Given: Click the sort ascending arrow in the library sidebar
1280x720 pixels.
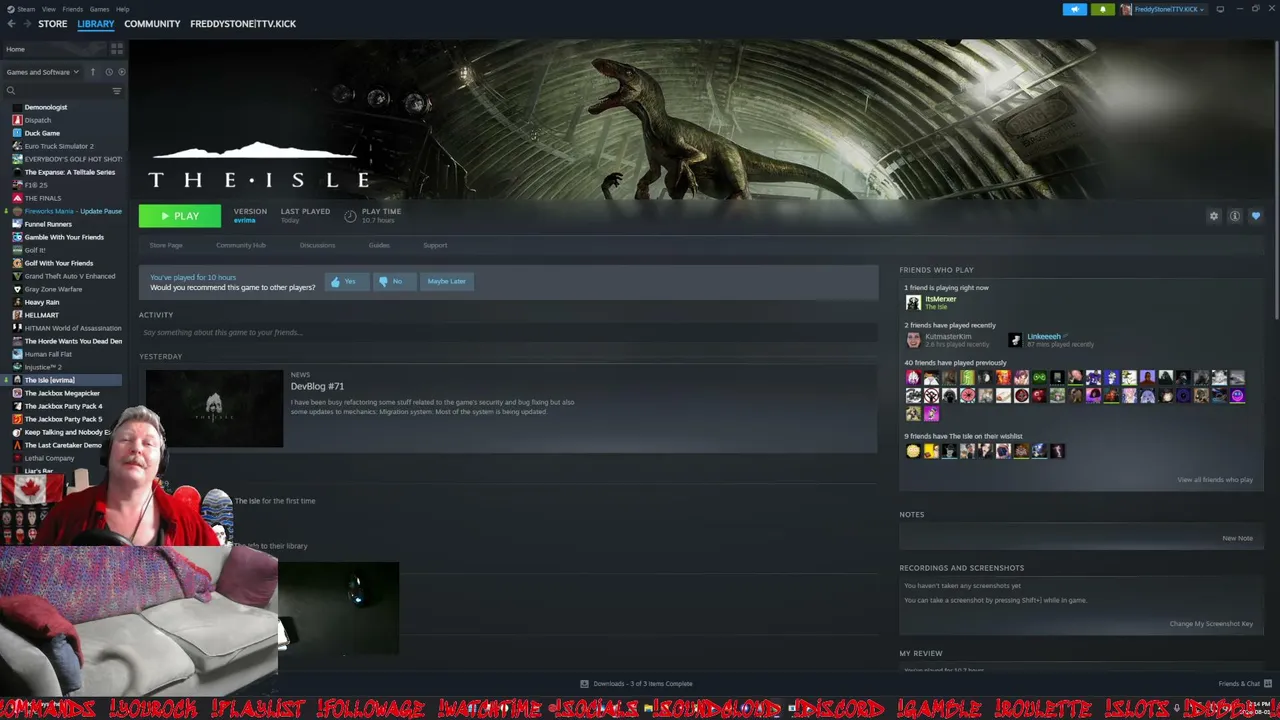Looking at the screenshot, I should 92,72.
